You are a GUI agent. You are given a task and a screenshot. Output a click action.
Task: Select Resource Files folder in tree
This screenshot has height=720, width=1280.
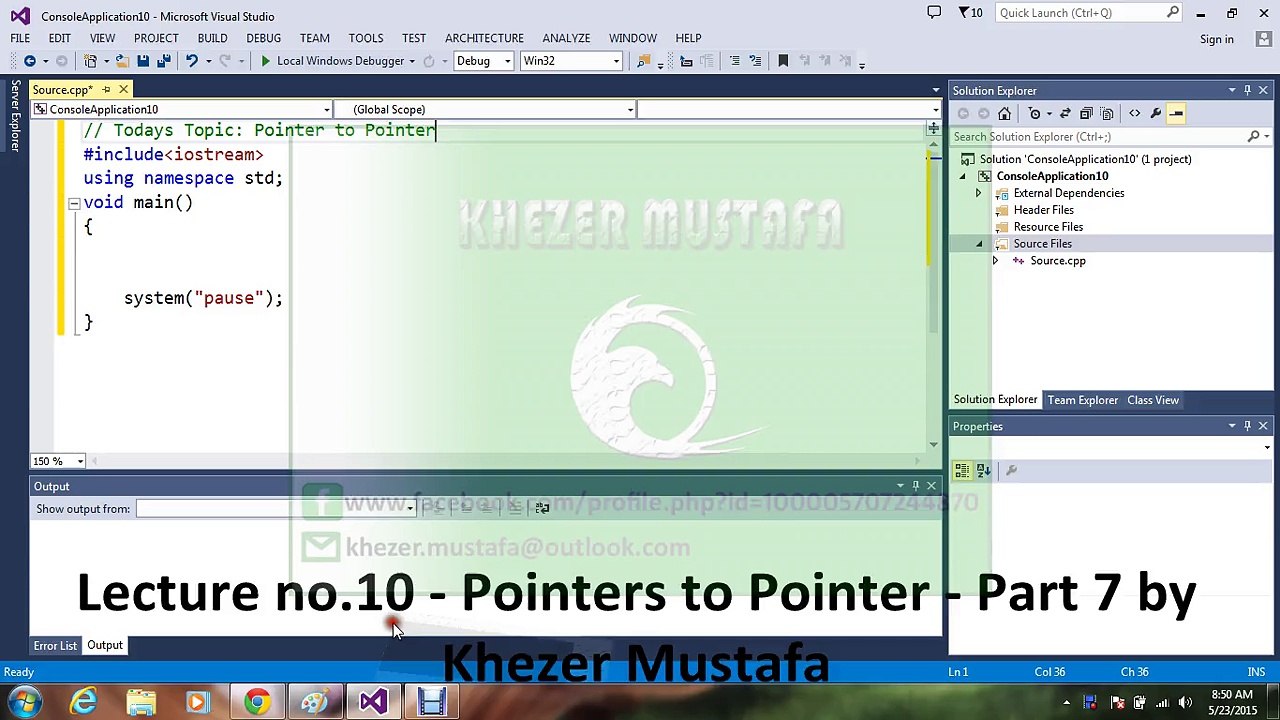[x=1048, y=227]
